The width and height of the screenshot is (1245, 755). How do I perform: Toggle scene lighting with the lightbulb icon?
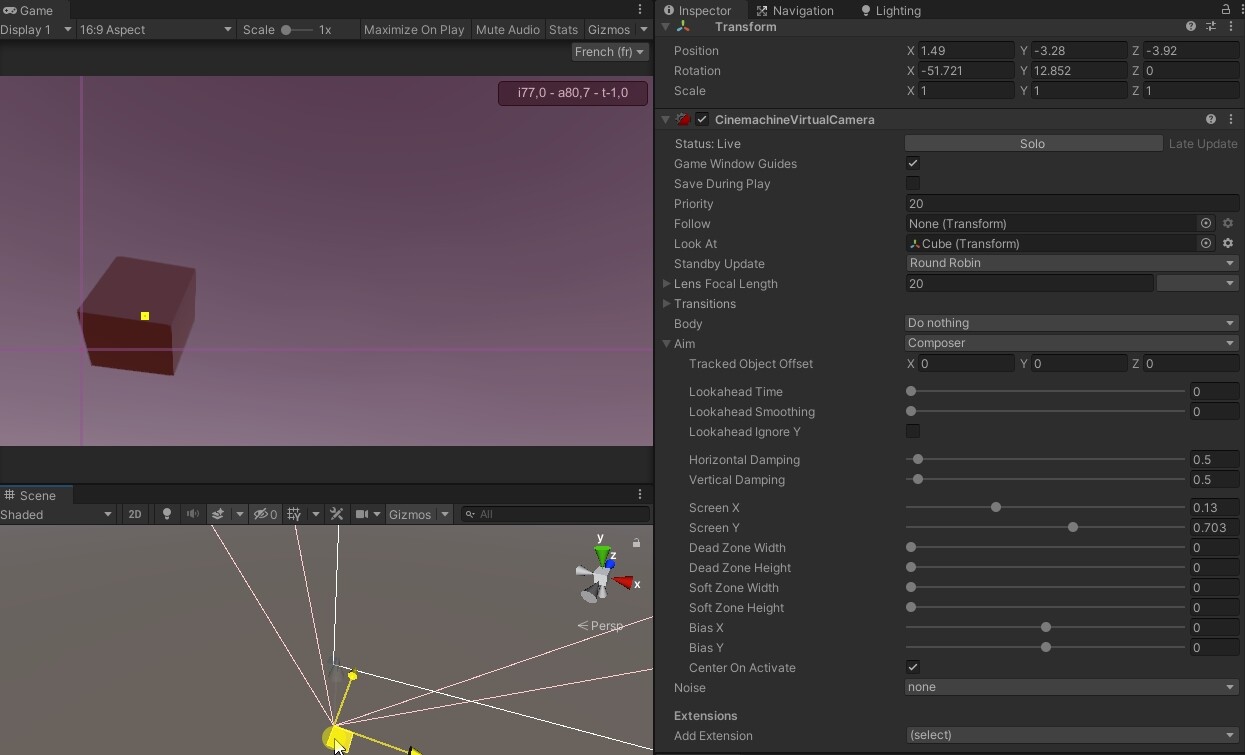click(x=167, y=514)
